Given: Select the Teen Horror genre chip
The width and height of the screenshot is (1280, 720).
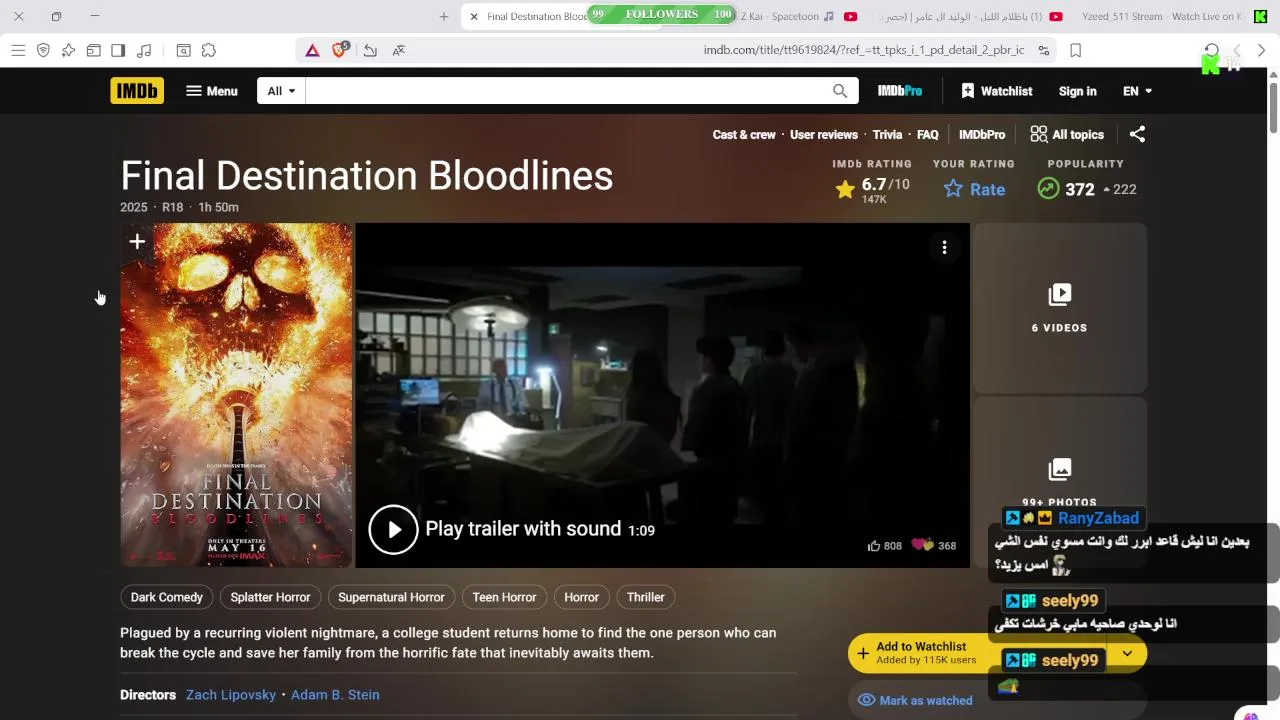Looking at the screenshot, I should coord(504,597).
